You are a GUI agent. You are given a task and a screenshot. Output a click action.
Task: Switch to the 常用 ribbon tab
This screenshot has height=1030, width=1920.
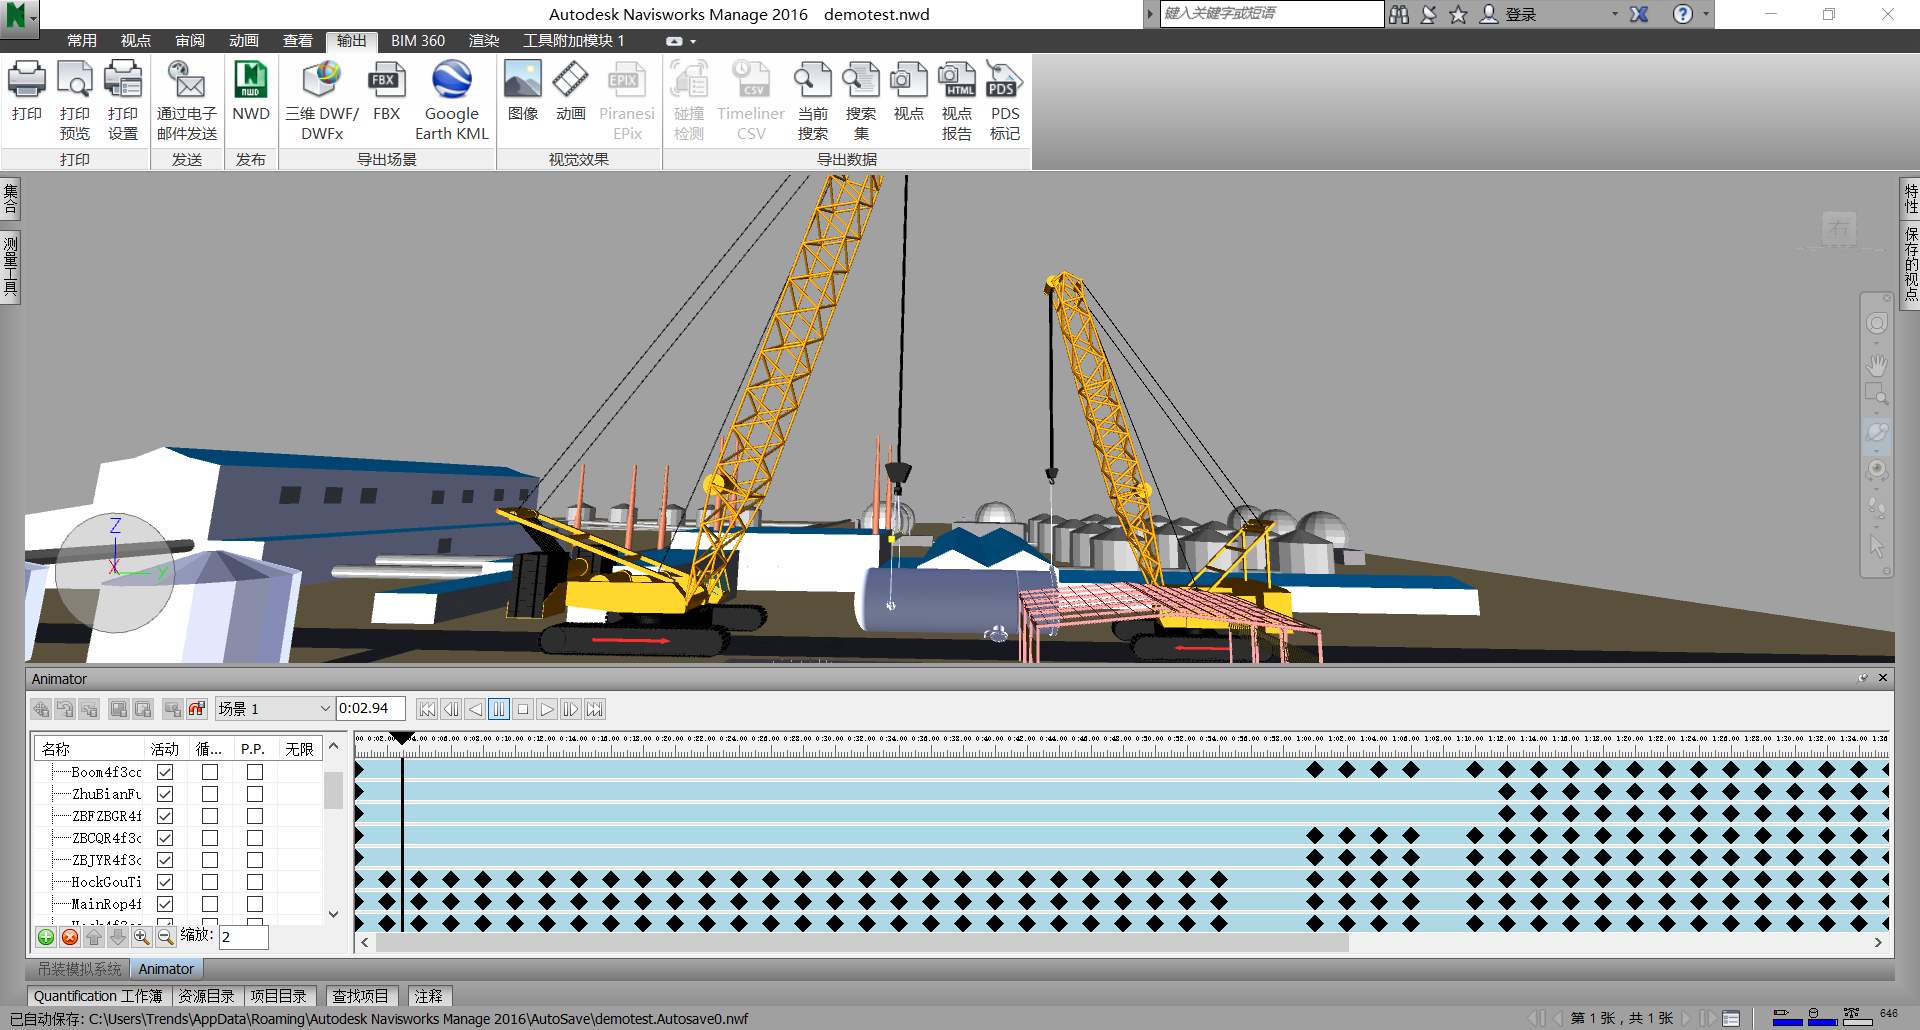point(82,41)
